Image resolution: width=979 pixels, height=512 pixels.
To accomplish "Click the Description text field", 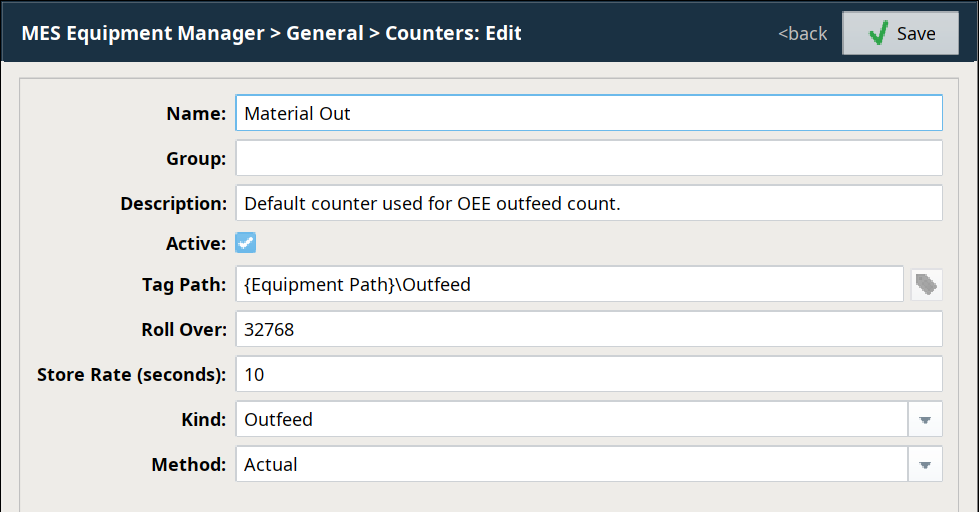I will click(589, 203).
